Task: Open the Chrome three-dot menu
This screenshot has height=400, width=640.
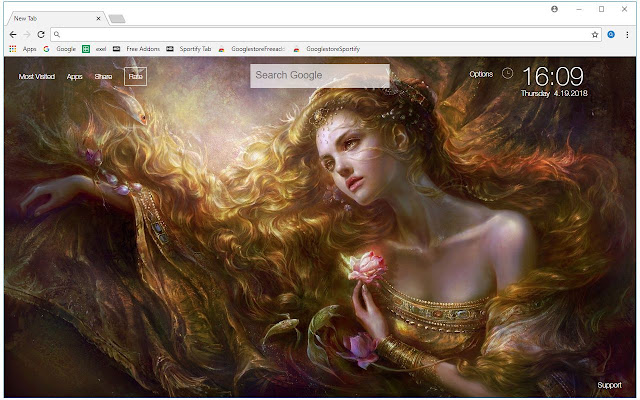Action: pos(627,35)
